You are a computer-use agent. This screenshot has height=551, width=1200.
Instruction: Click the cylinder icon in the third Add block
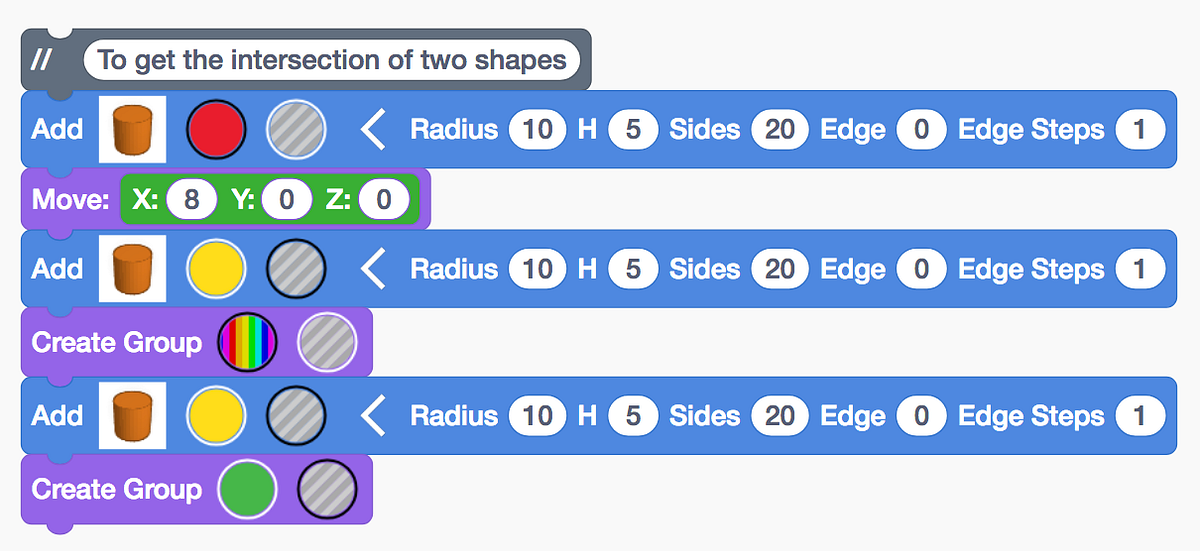(x=132, y=416)
